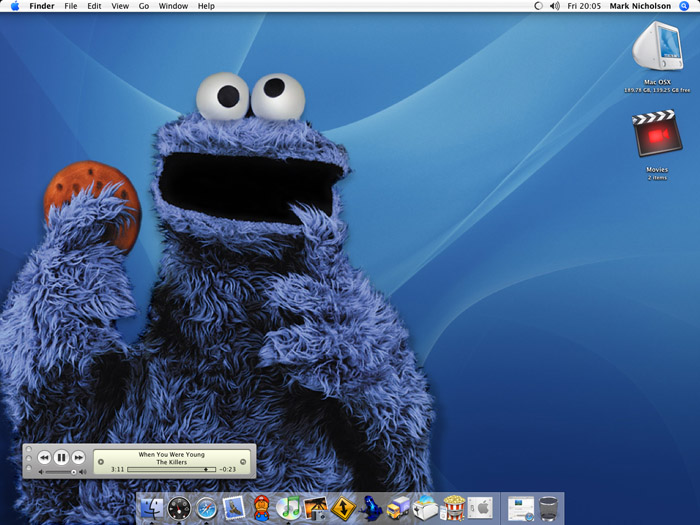The image size is (700, 525).
Task: Open the Edit menu
Action: (x=94, y=6)
